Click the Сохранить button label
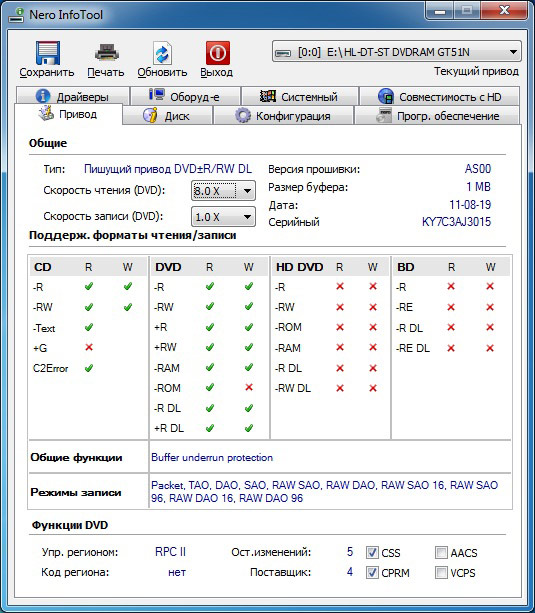This screenshot has width=535, height=613. click(x=47, y=73)
